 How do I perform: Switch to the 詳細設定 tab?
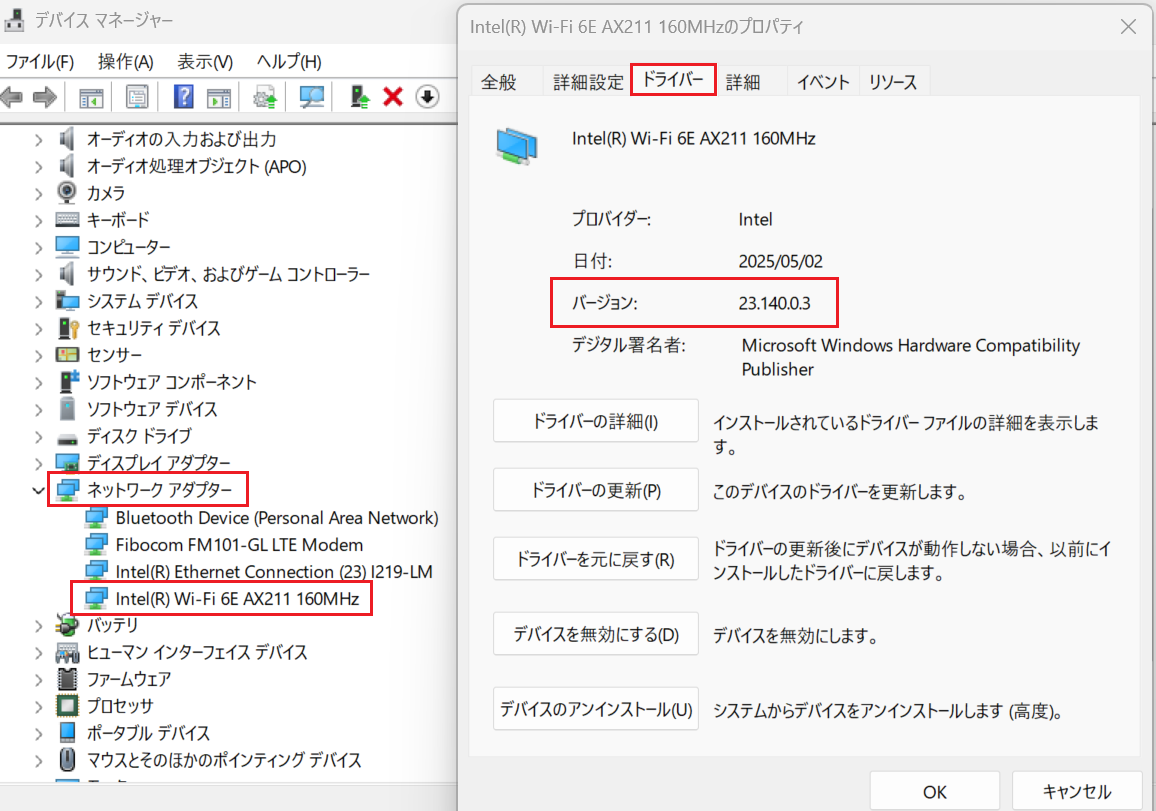pos(588,82)
